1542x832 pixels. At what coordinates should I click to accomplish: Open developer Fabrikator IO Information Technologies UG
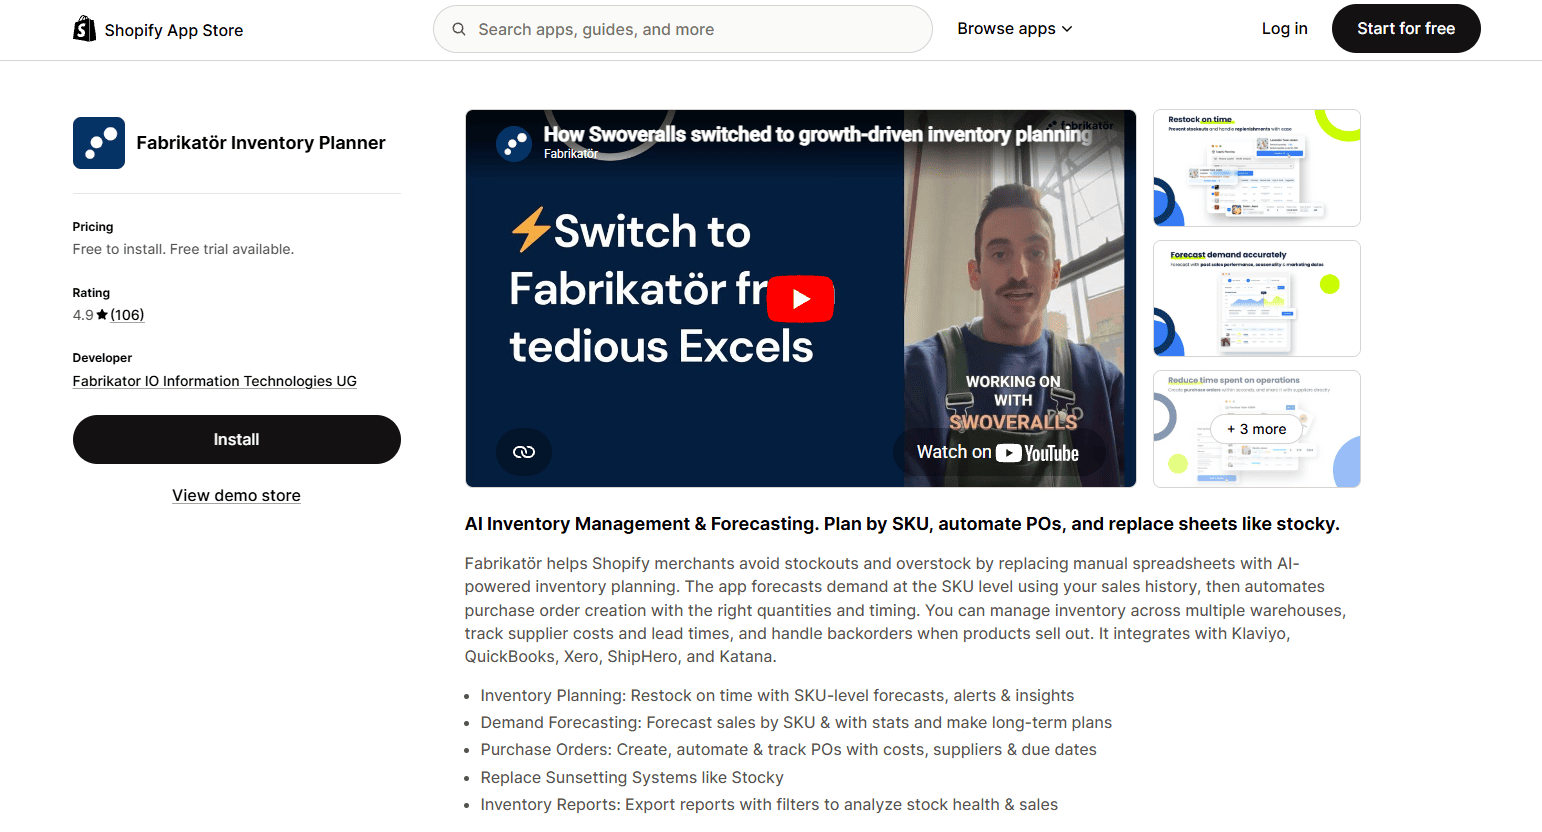click(x=215, y=381)
